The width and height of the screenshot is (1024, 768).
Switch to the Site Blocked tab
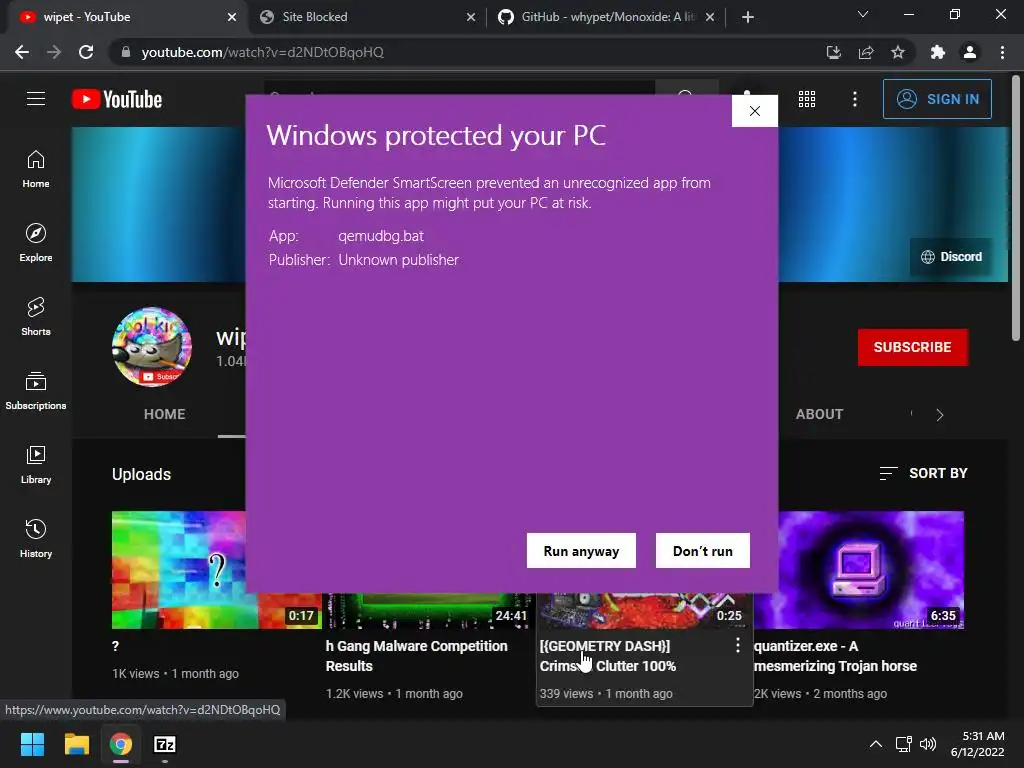pos(366,17)
